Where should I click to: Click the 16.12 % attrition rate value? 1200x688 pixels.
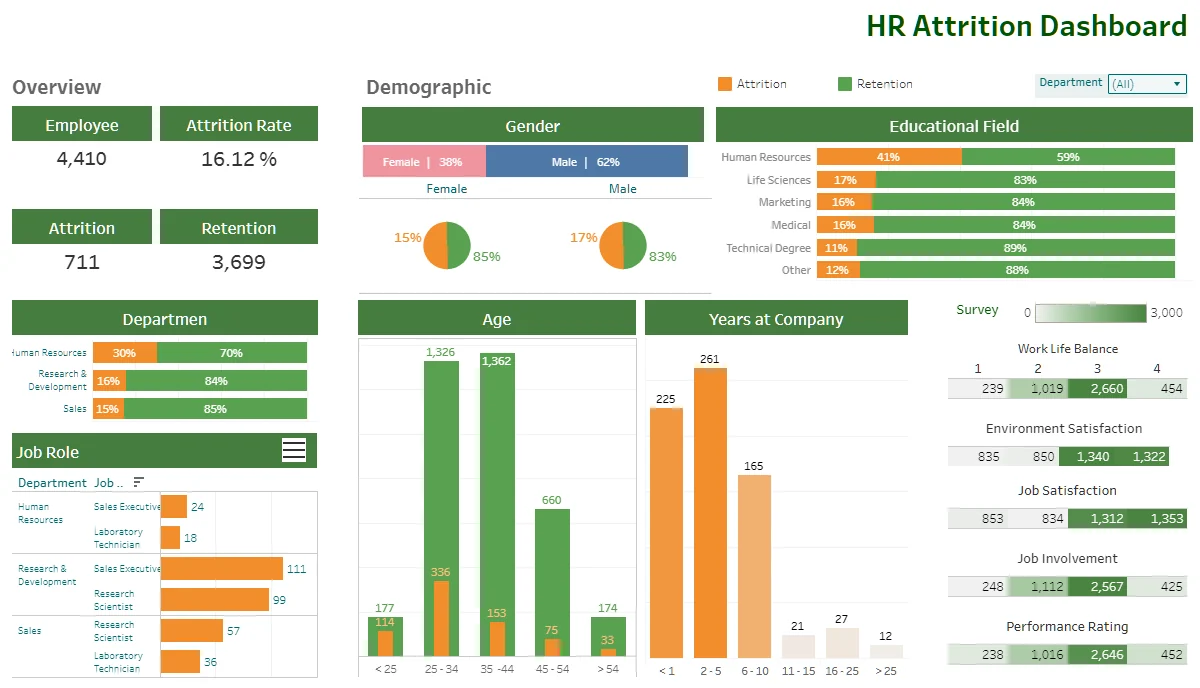pos(239,158)
